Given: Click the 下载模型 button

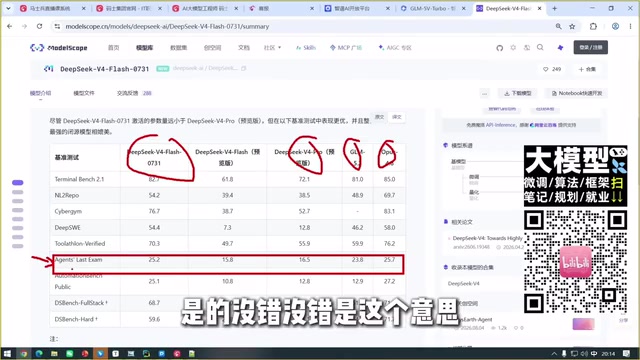Looking at the screenshot, I should (517, 93).
